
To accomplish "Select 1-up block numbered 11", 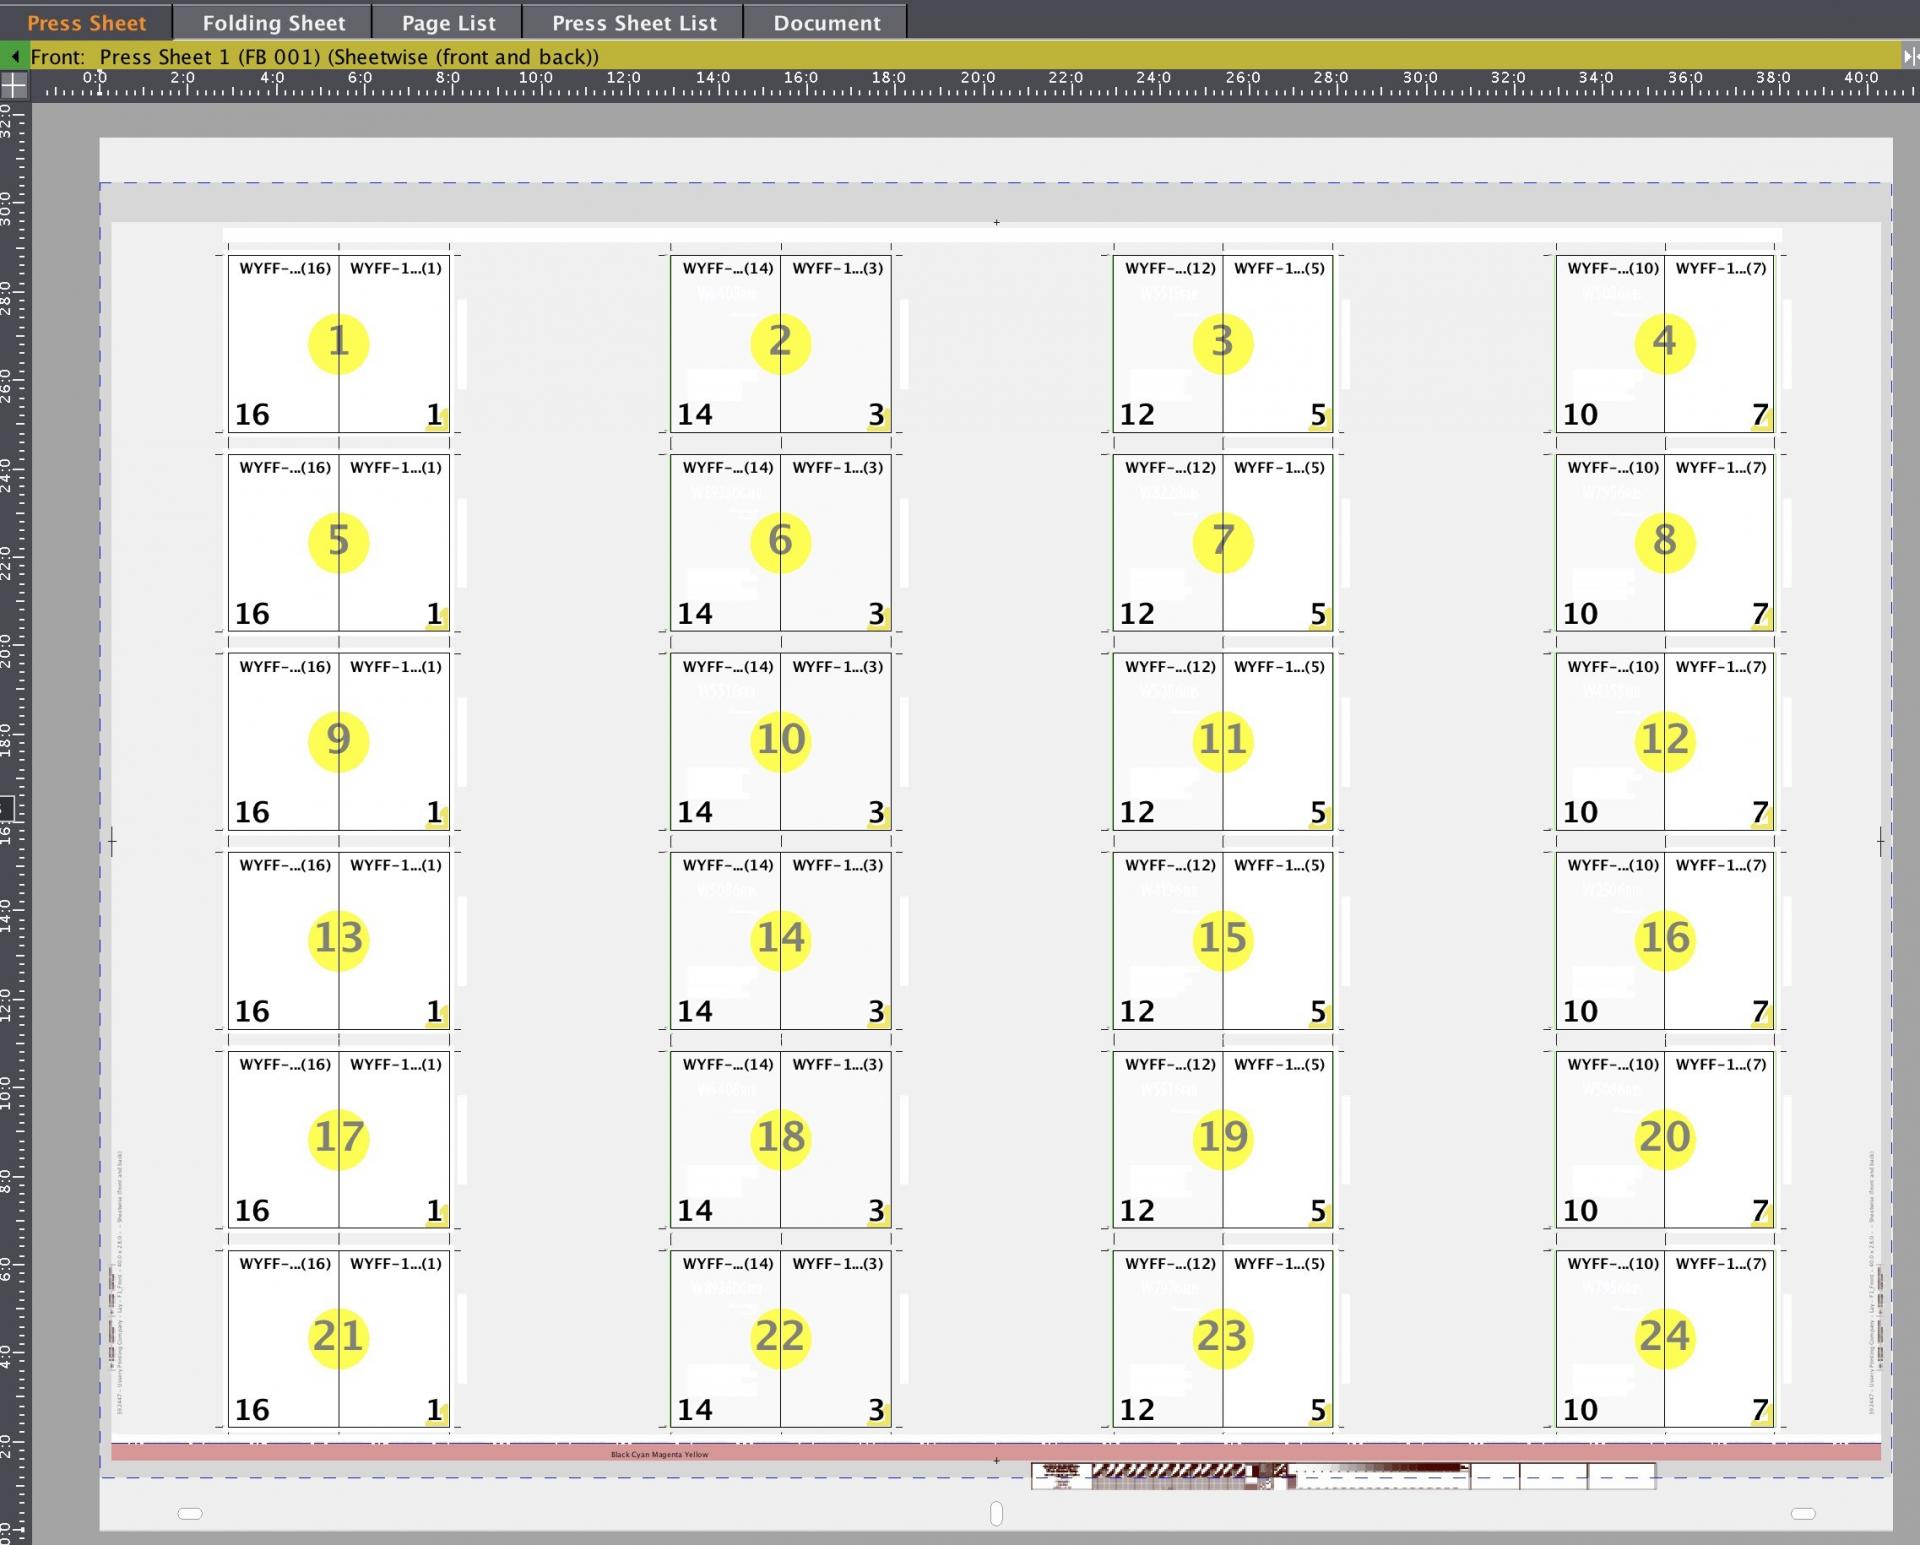I will (1222, 741).
